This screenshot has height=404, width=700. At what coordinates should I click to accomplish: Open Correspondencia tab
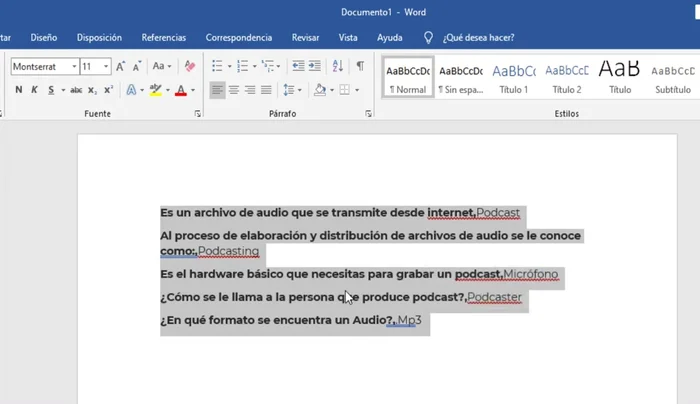click(239, 38)
